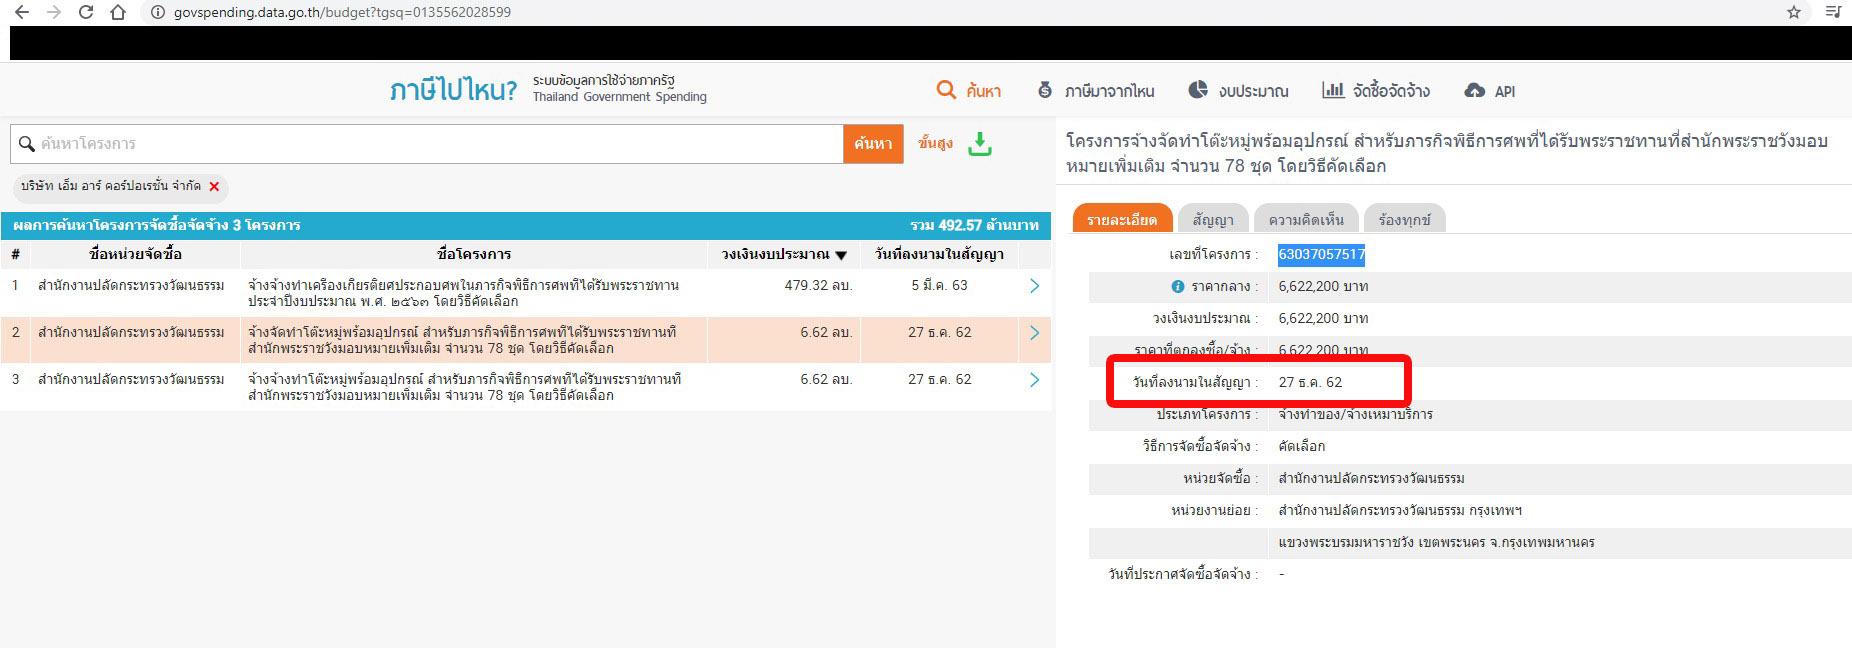
Task: Click the browser back arrow
Action: [22, 12]
